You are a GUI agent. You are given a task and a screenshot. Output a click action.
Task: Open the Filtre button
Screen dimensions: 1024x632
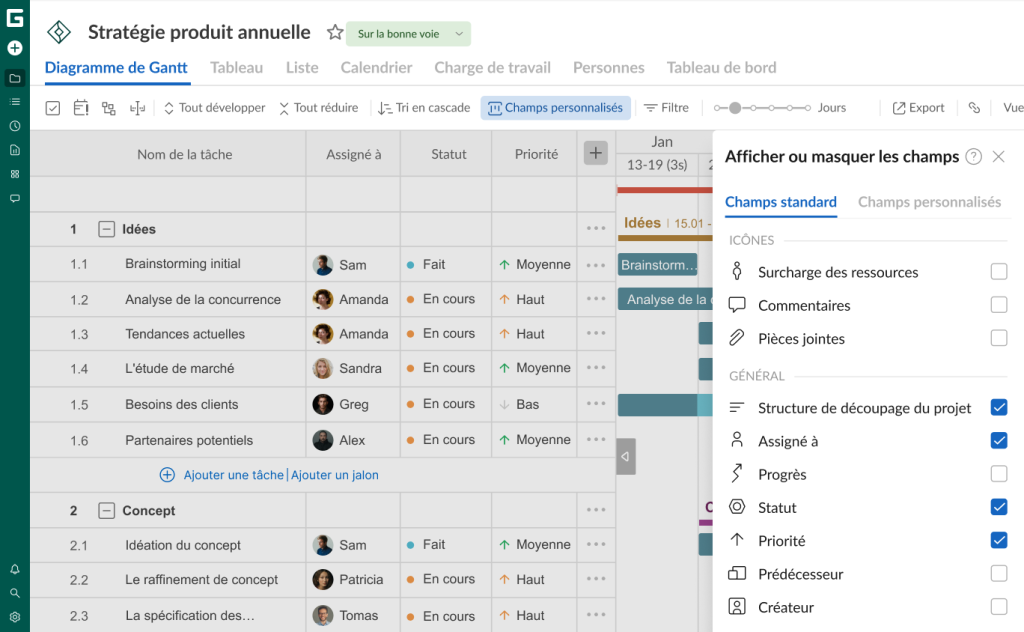pyautogui.click(x=666, y=108)
